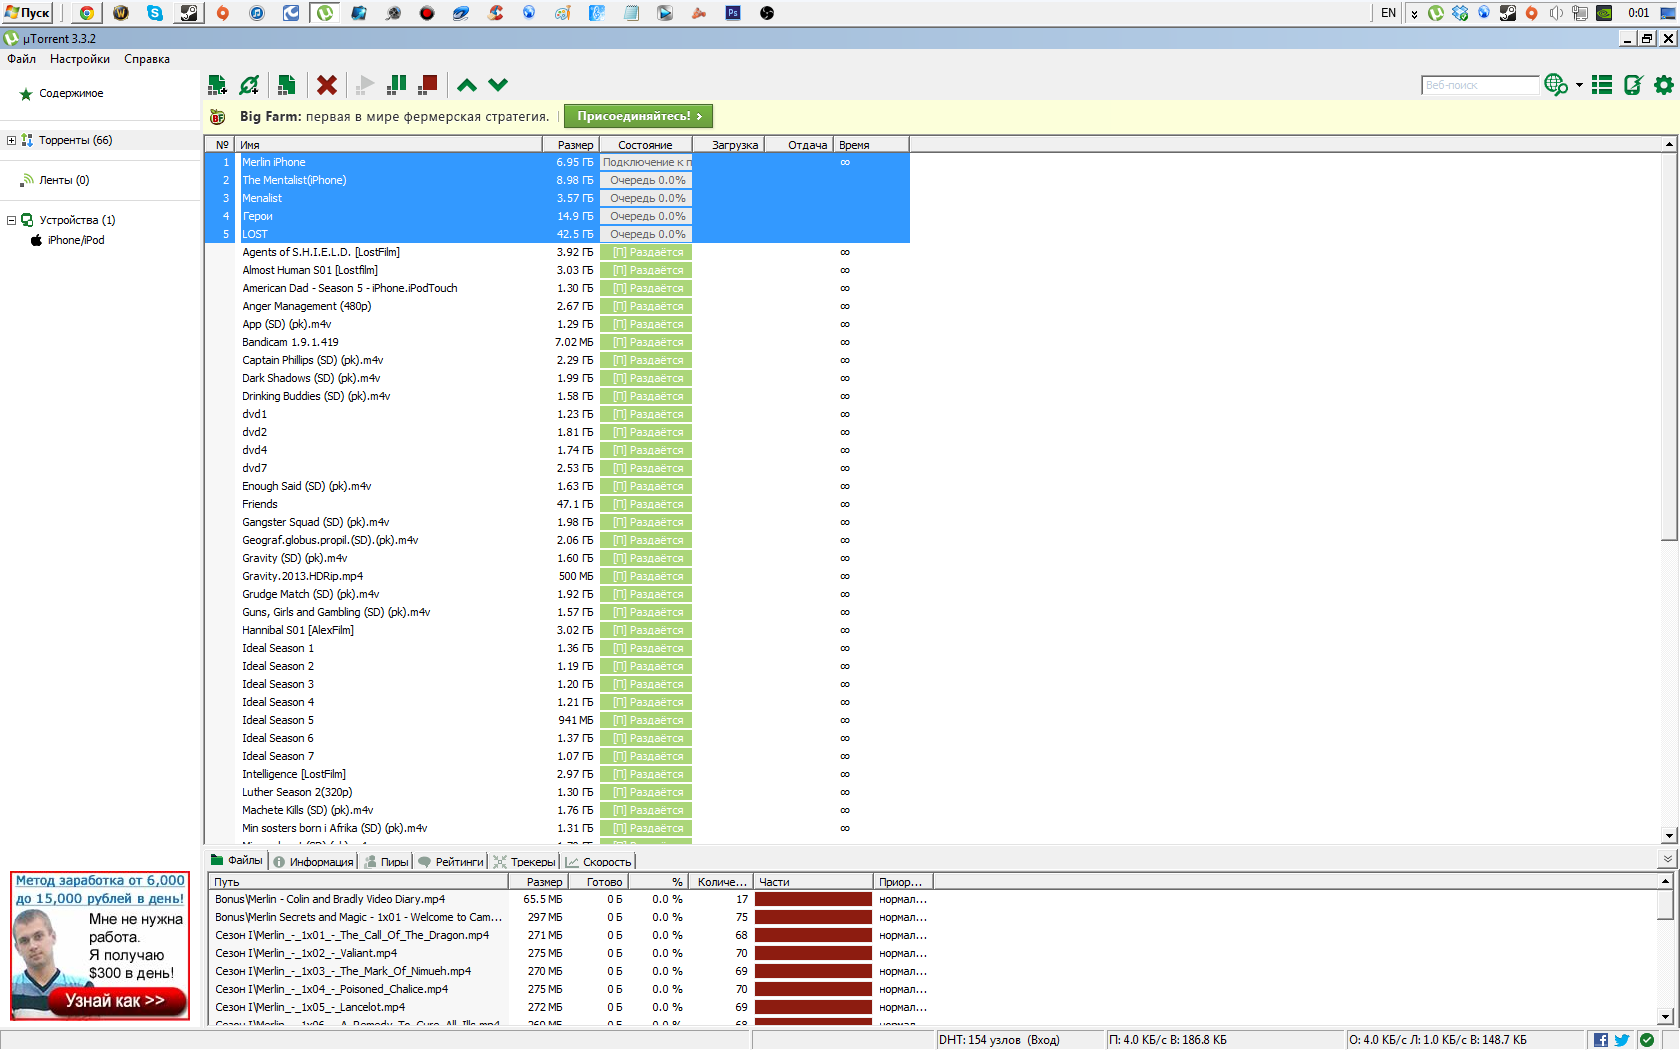The height and width of the screenshot is (1050, 1680).
Task: Sort files by the Путь column header
Action: click(x=359, y=882)
